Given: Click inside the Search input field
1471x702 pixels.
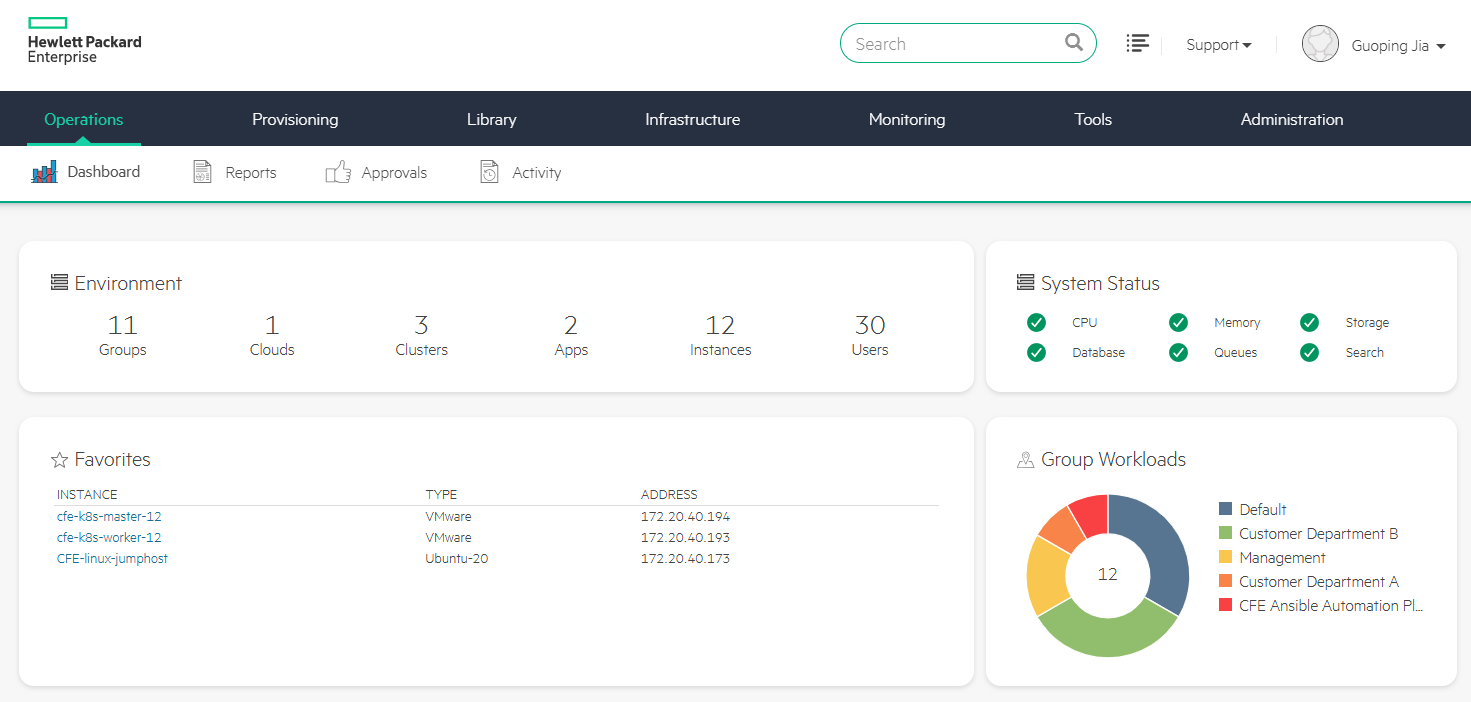Looking at the screenshot, I should 950,43.
